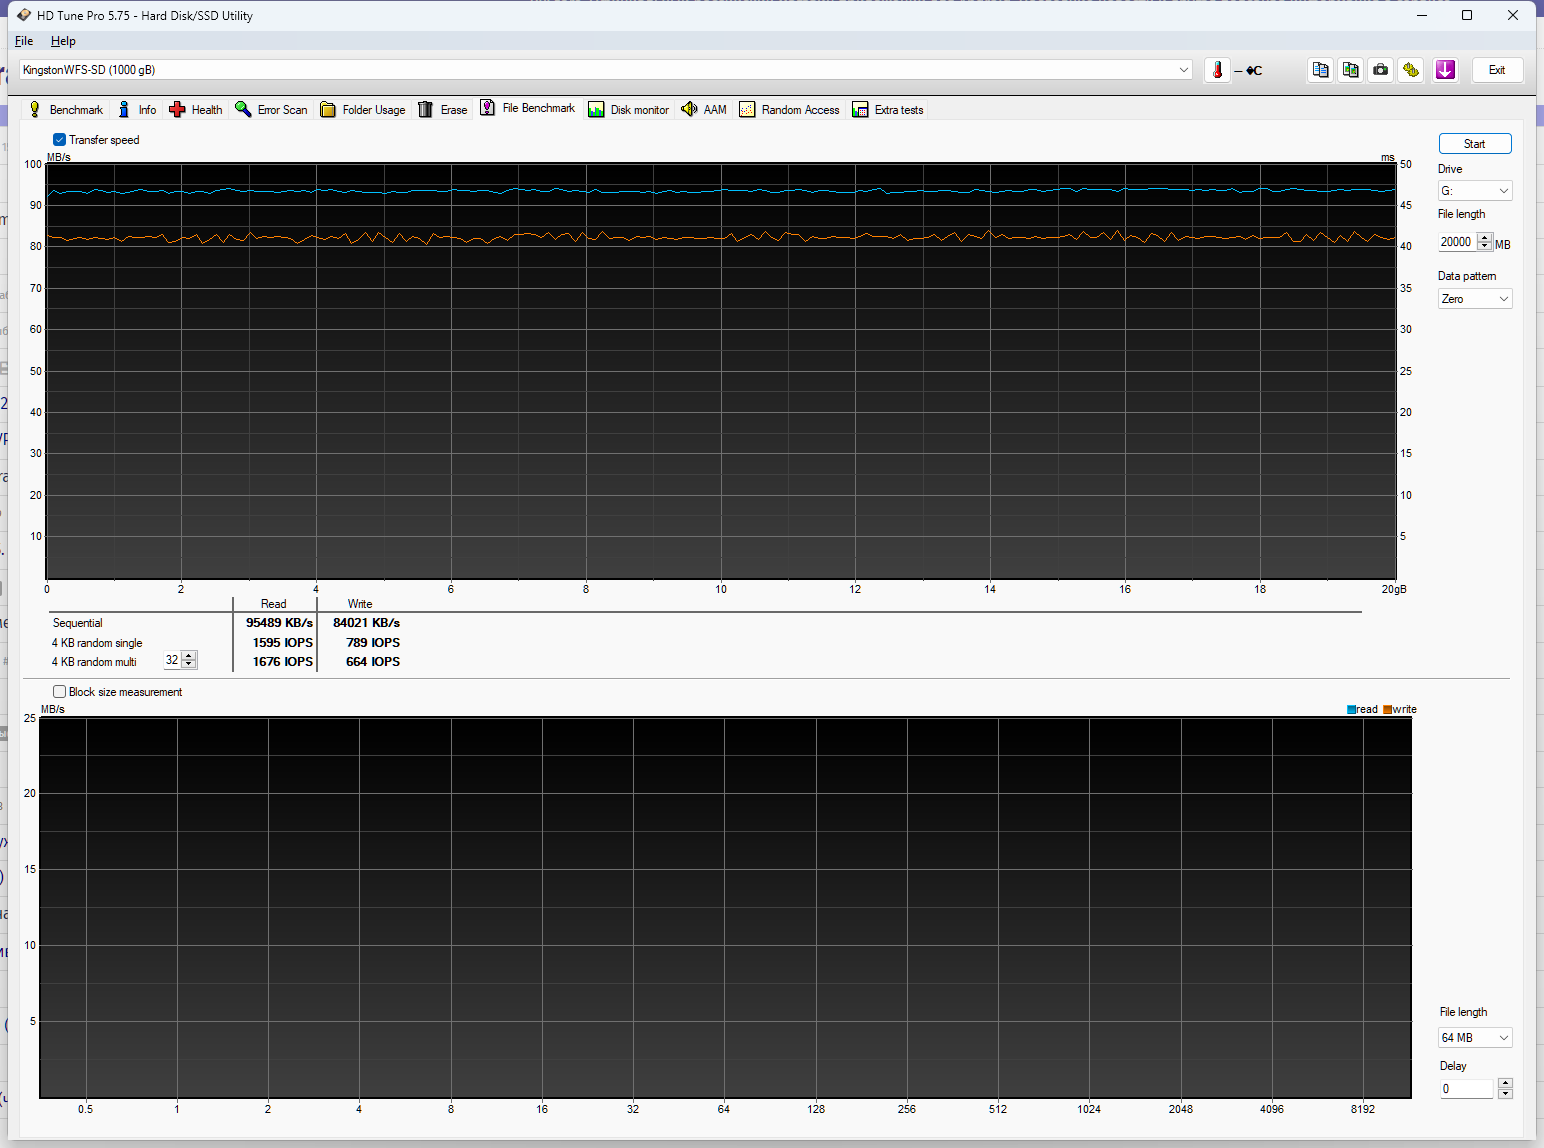Open the Health tab
This screenshot has height=1148, width=1544.
[x=196, y=110]
